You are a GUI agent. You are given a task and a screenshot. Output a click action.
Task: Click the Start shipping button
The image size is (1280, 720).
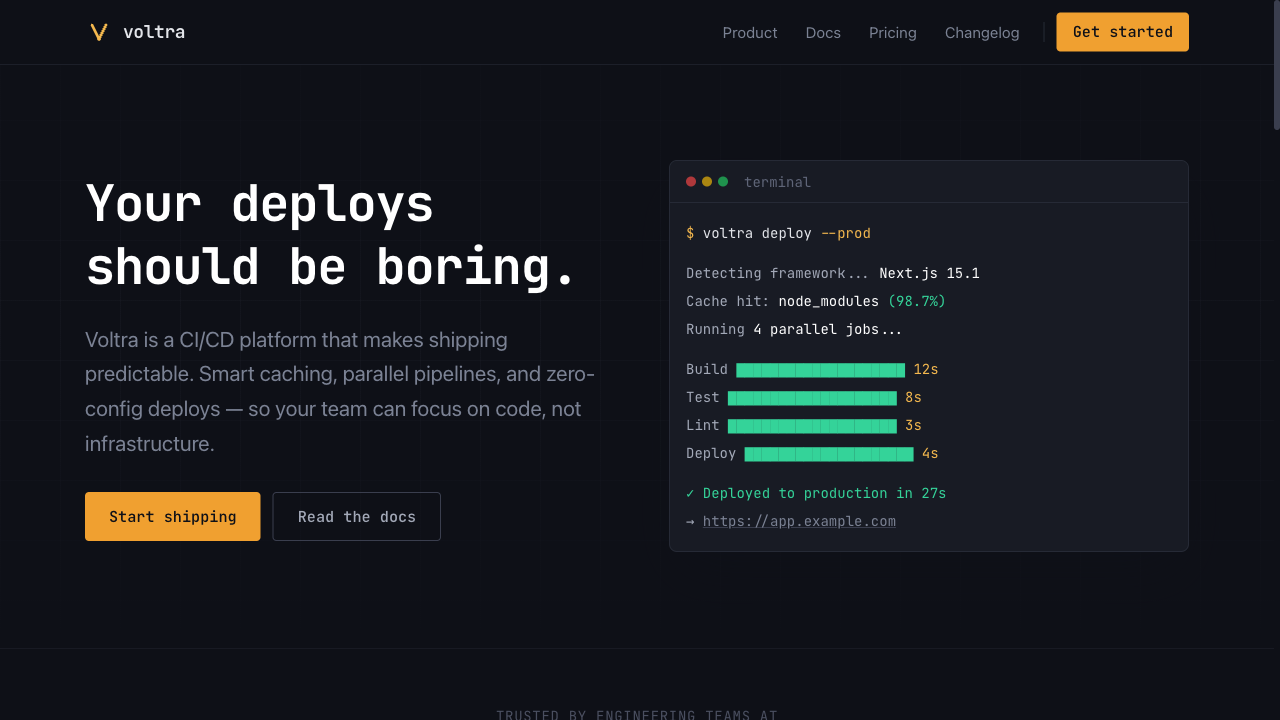pyautogui.click(x=173, y=516)
